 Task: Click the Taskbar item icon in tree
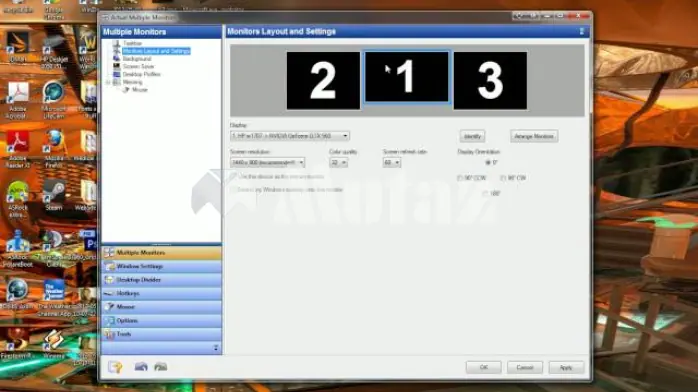click(117, 44)
